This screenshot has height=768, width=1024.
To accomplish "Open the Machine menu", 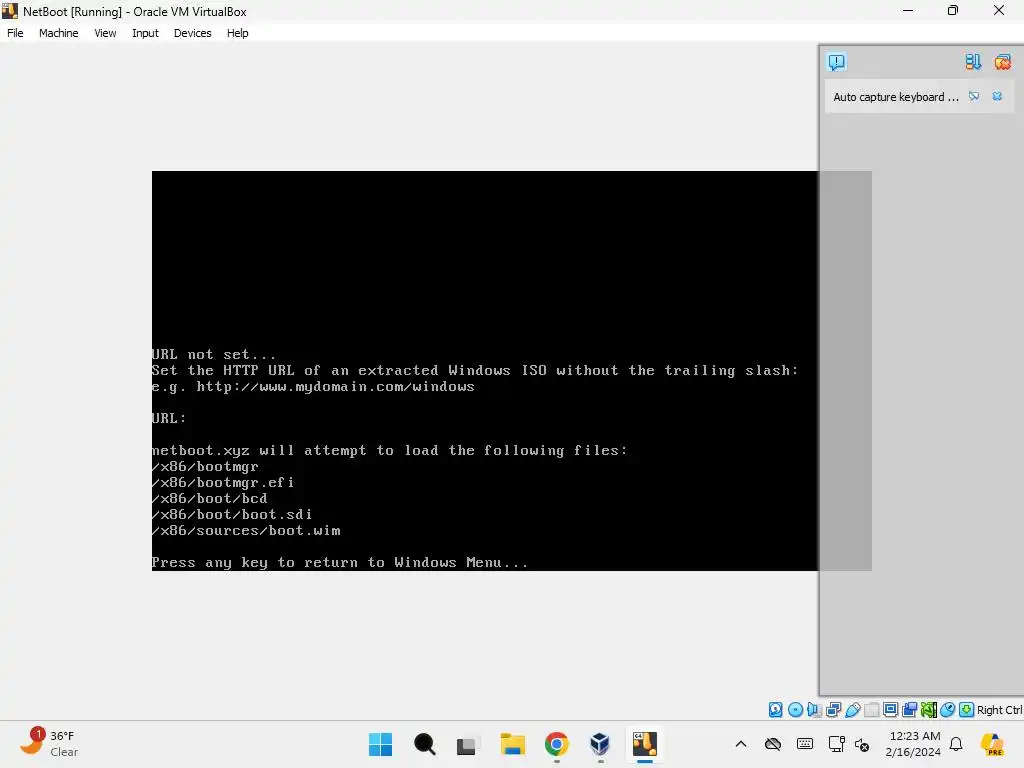I will click(x=58, y=33).
